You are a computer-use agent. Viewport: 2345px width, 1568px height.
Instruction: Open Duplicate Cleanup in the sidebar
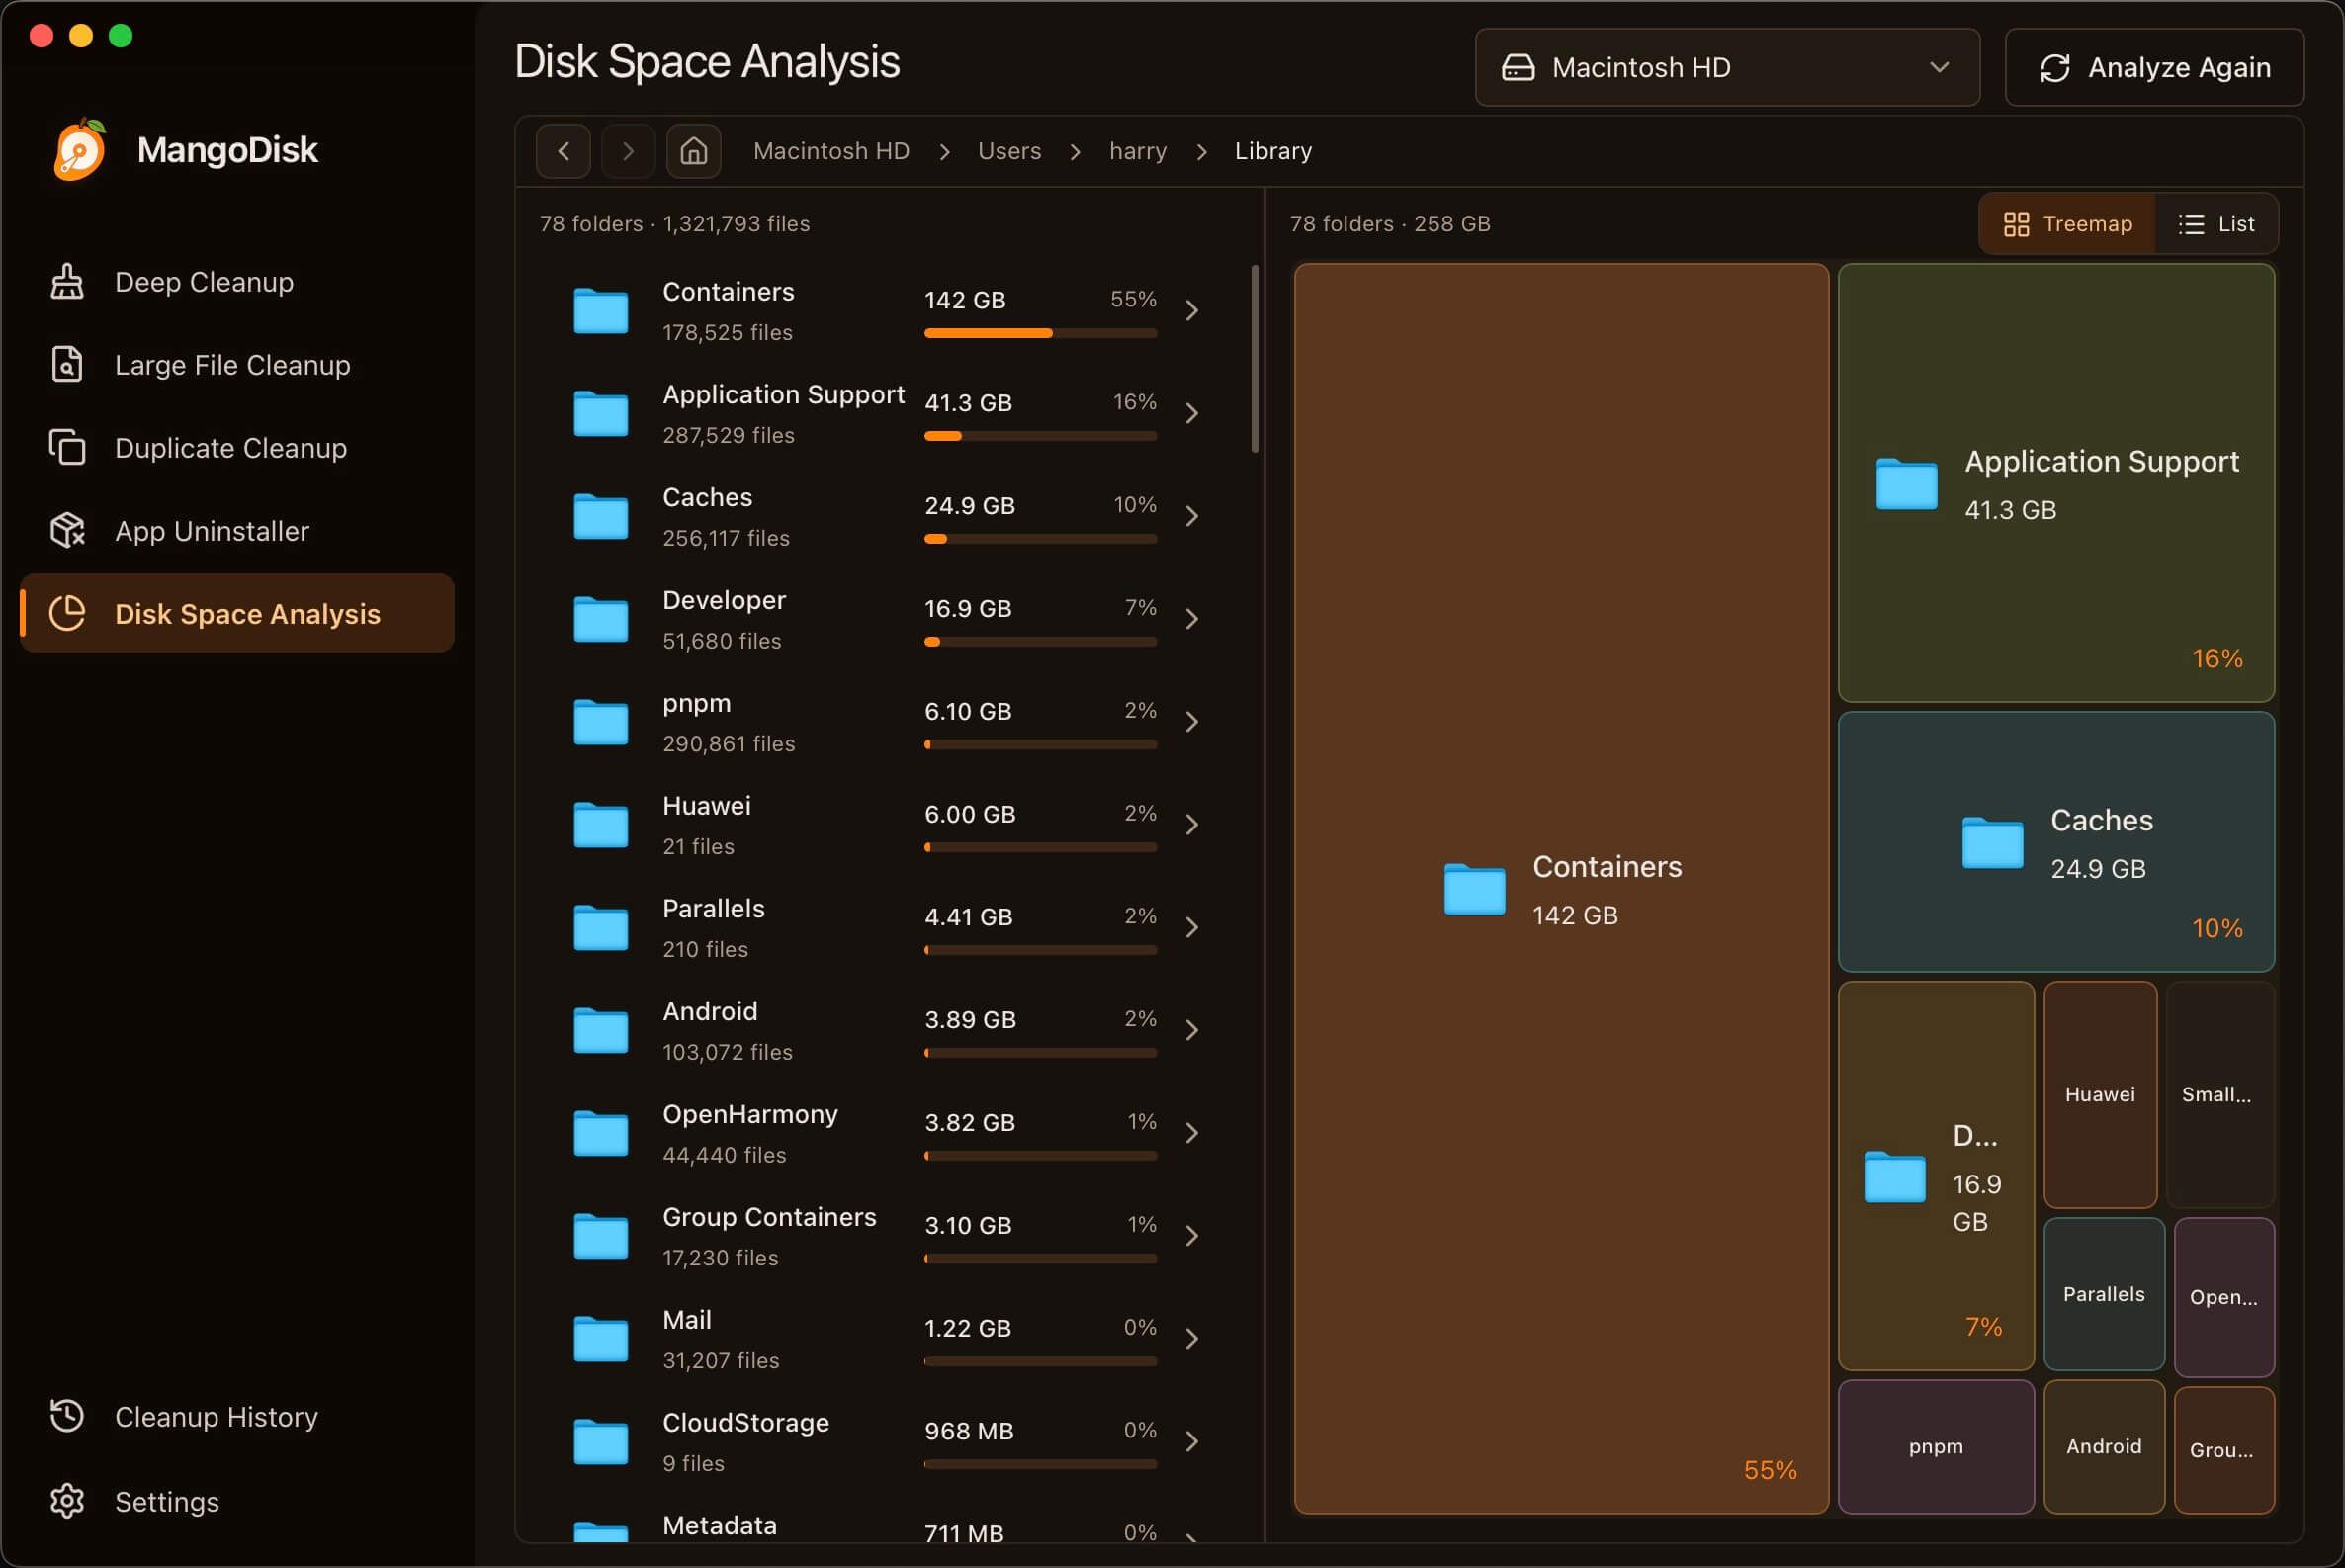(x=237, y=448)
